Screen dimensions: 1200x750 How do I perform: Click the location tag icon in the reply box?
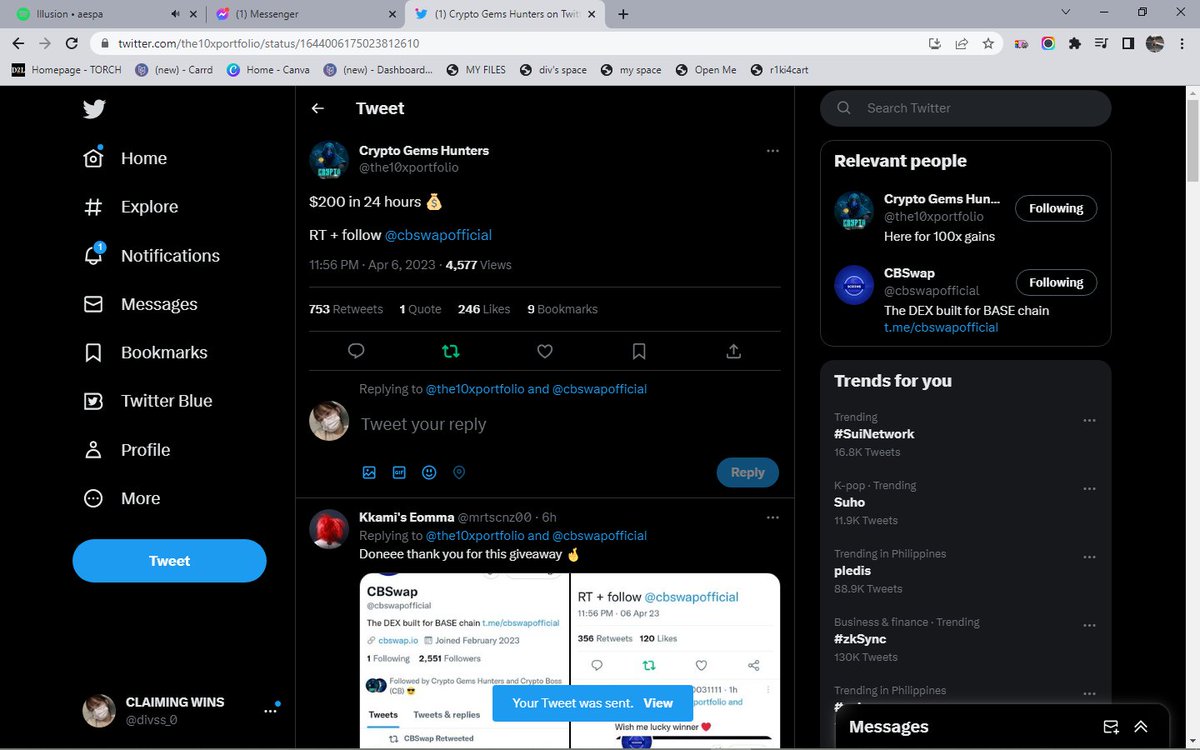coord(459,472)
